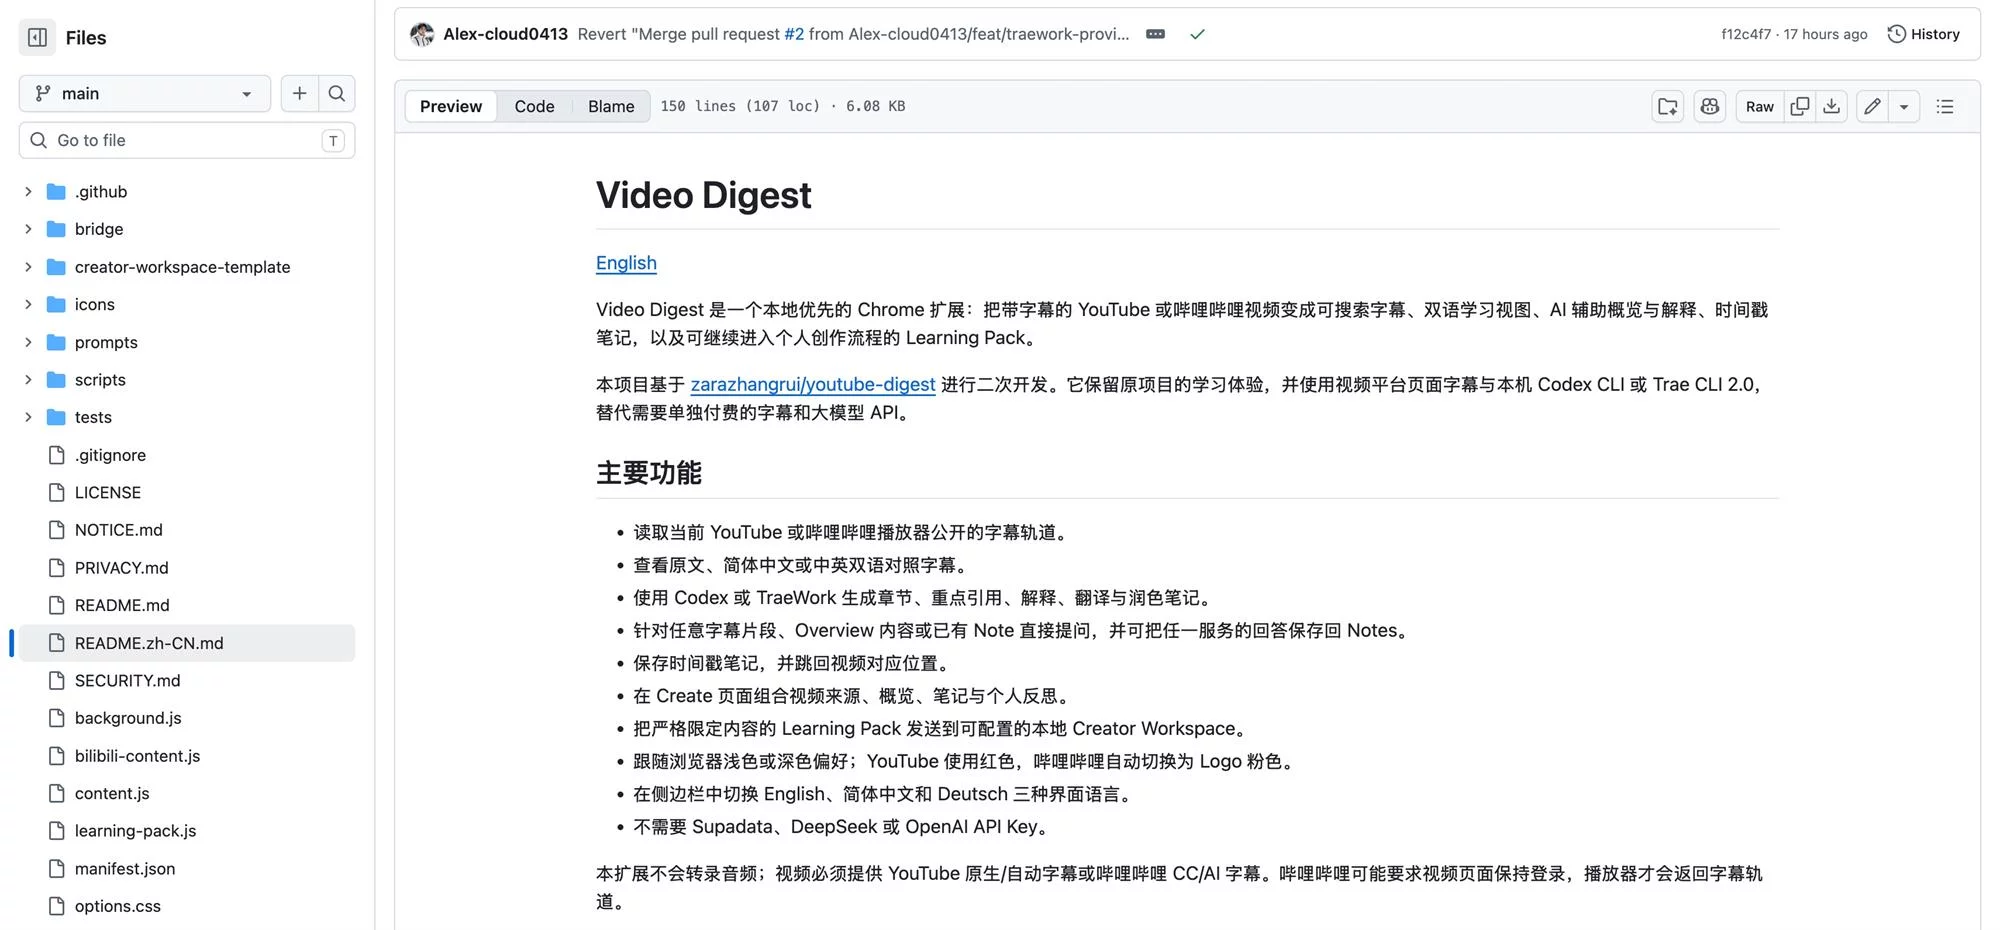Expand the prompts folder chevron

28,342
